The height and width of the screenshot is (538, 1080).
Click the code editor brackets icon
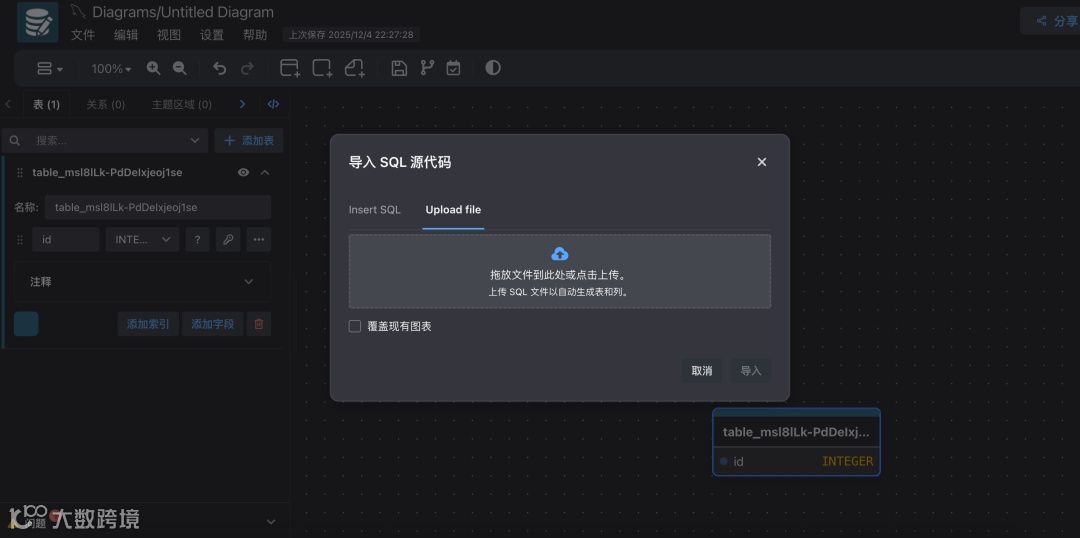click(273, 105)
